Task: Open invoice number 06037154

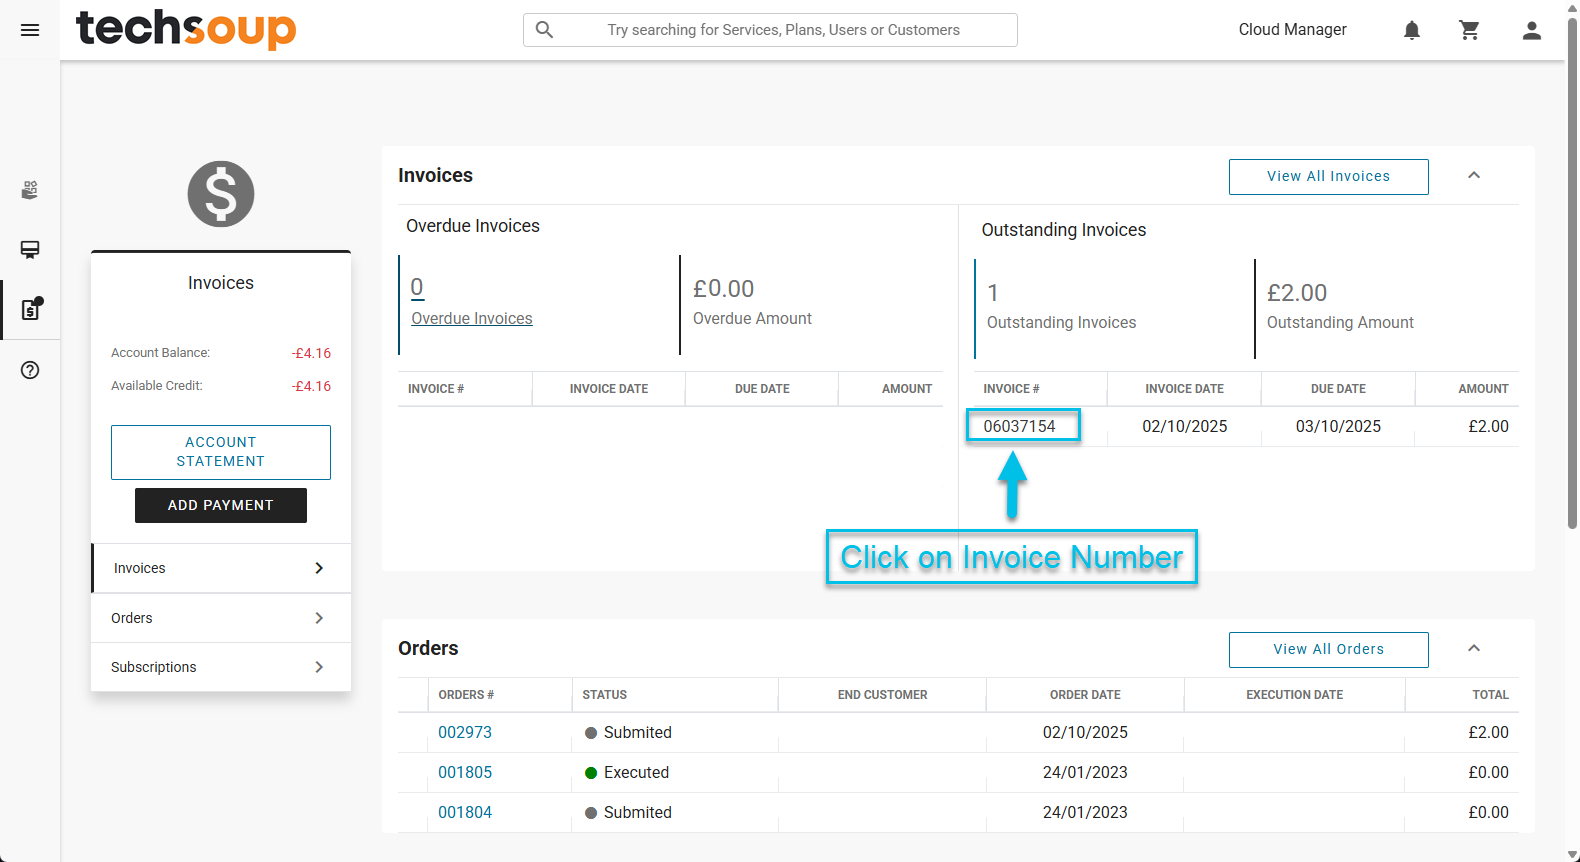Action: 1019,426
